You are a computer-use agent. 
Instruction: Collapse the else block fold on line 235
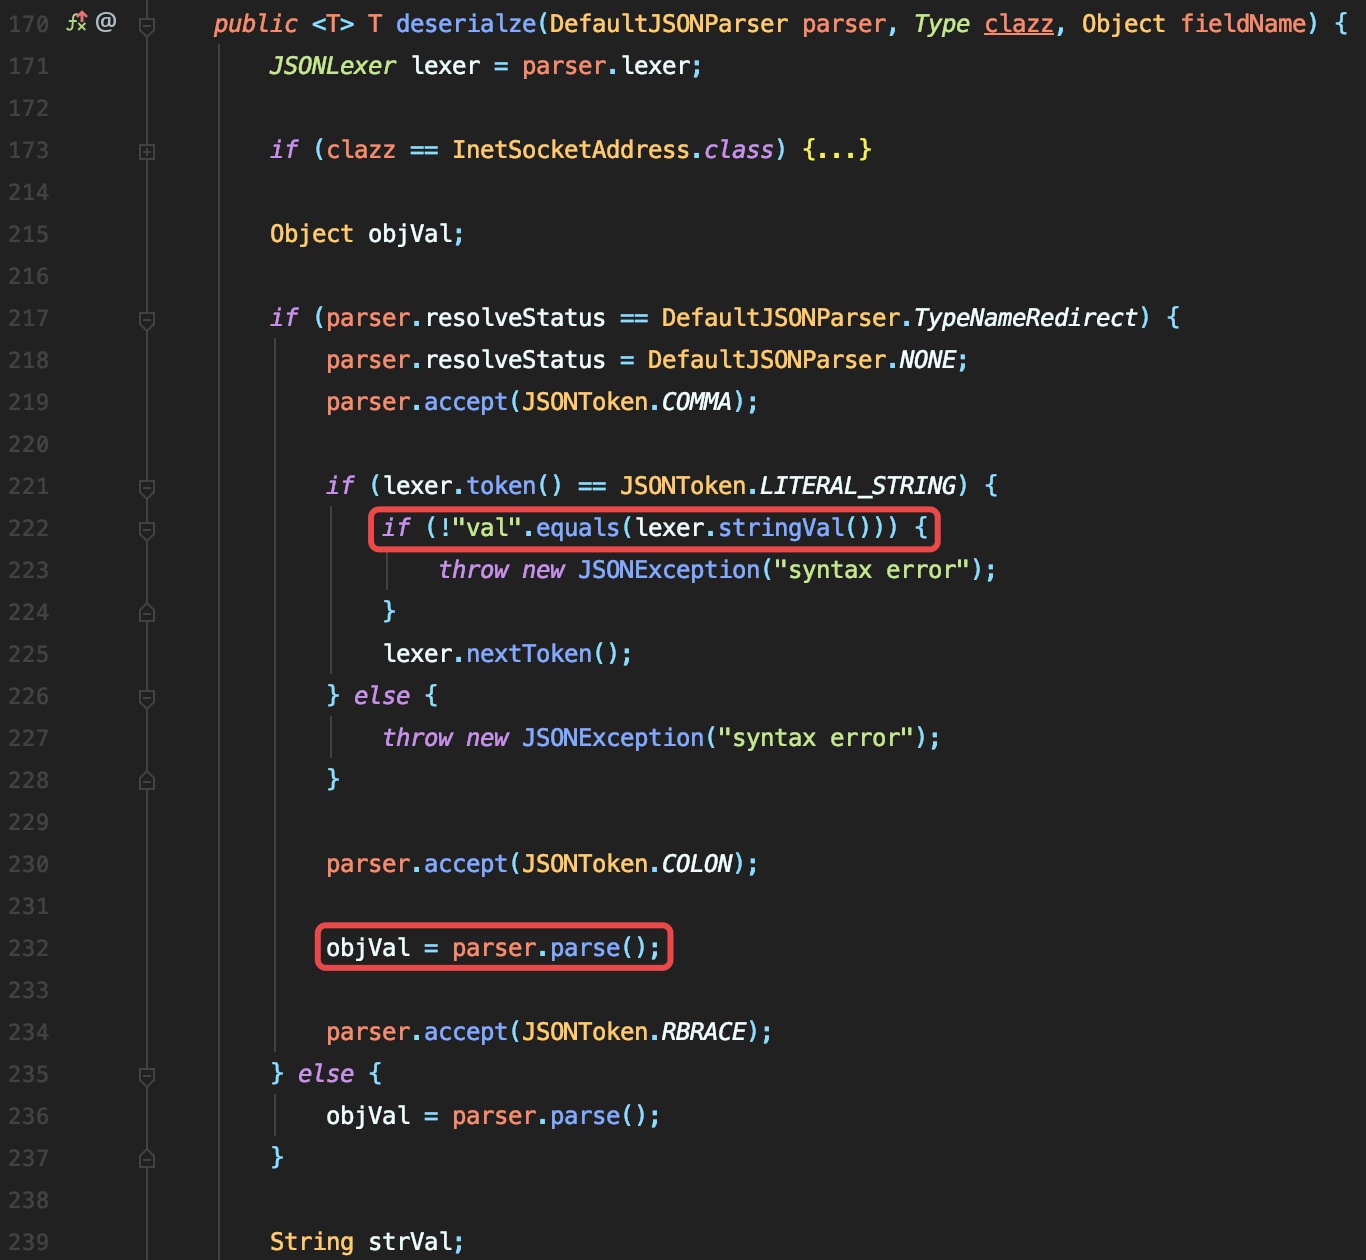click(x=147, y=1076)
